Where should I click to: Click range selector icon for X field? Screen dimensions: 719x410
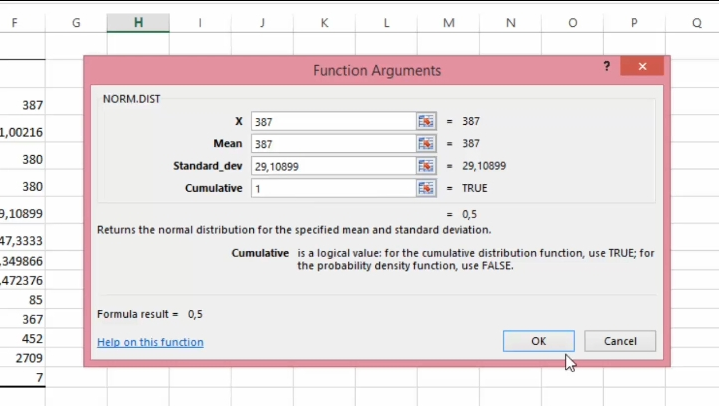click(x=426, y=122)
